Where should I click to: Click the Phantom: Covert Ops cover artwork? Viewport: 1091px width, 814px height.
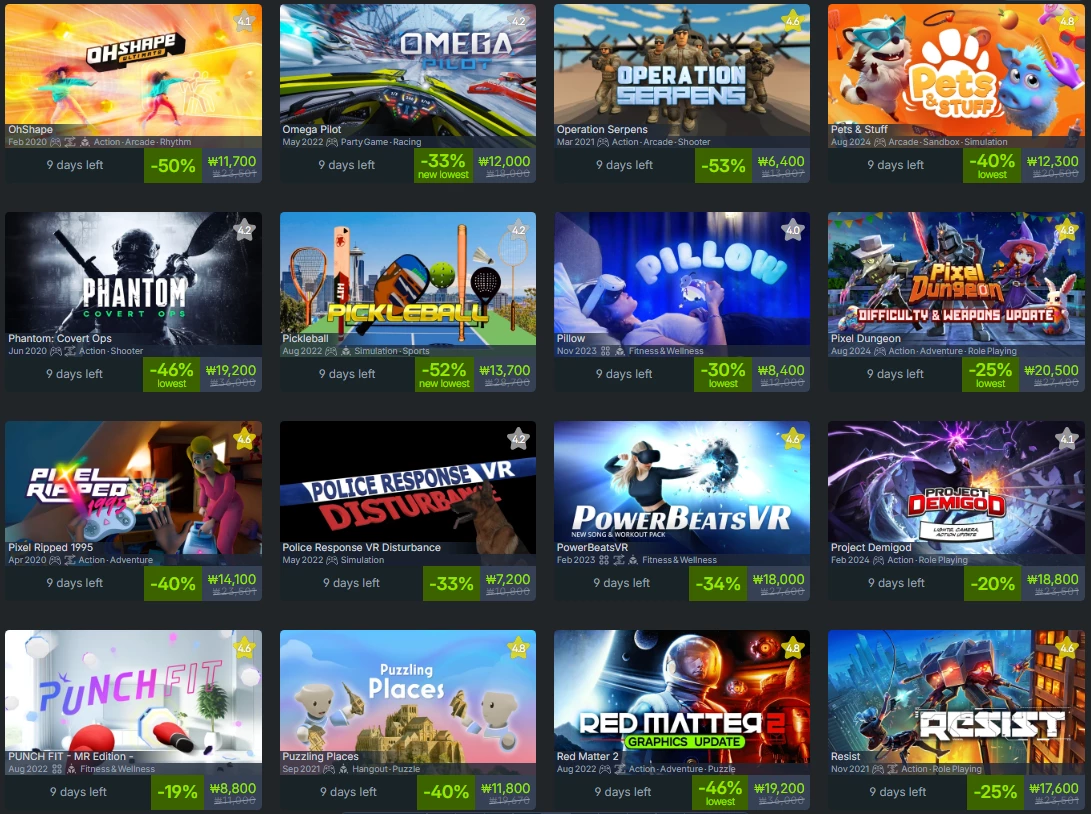tap(134, 279)
